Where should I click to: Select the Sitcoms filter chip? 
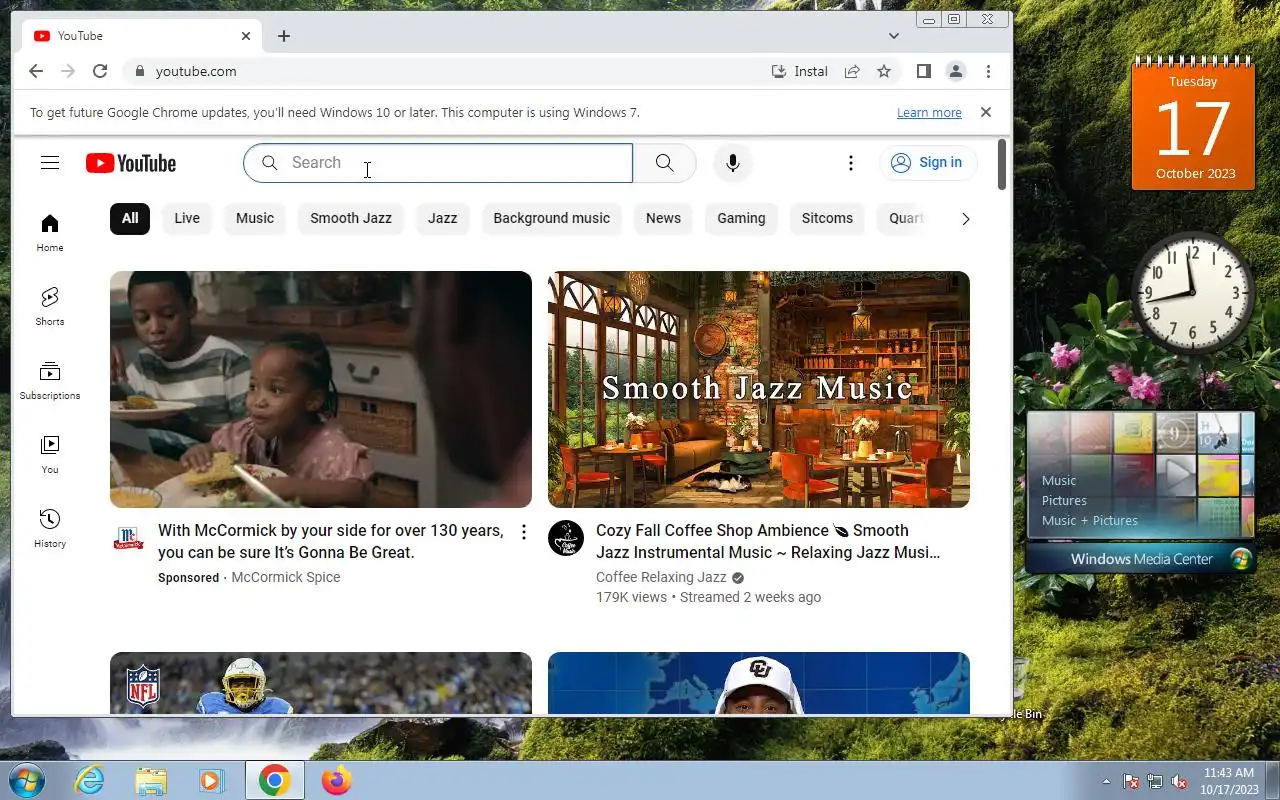click(x=827, y=218)
